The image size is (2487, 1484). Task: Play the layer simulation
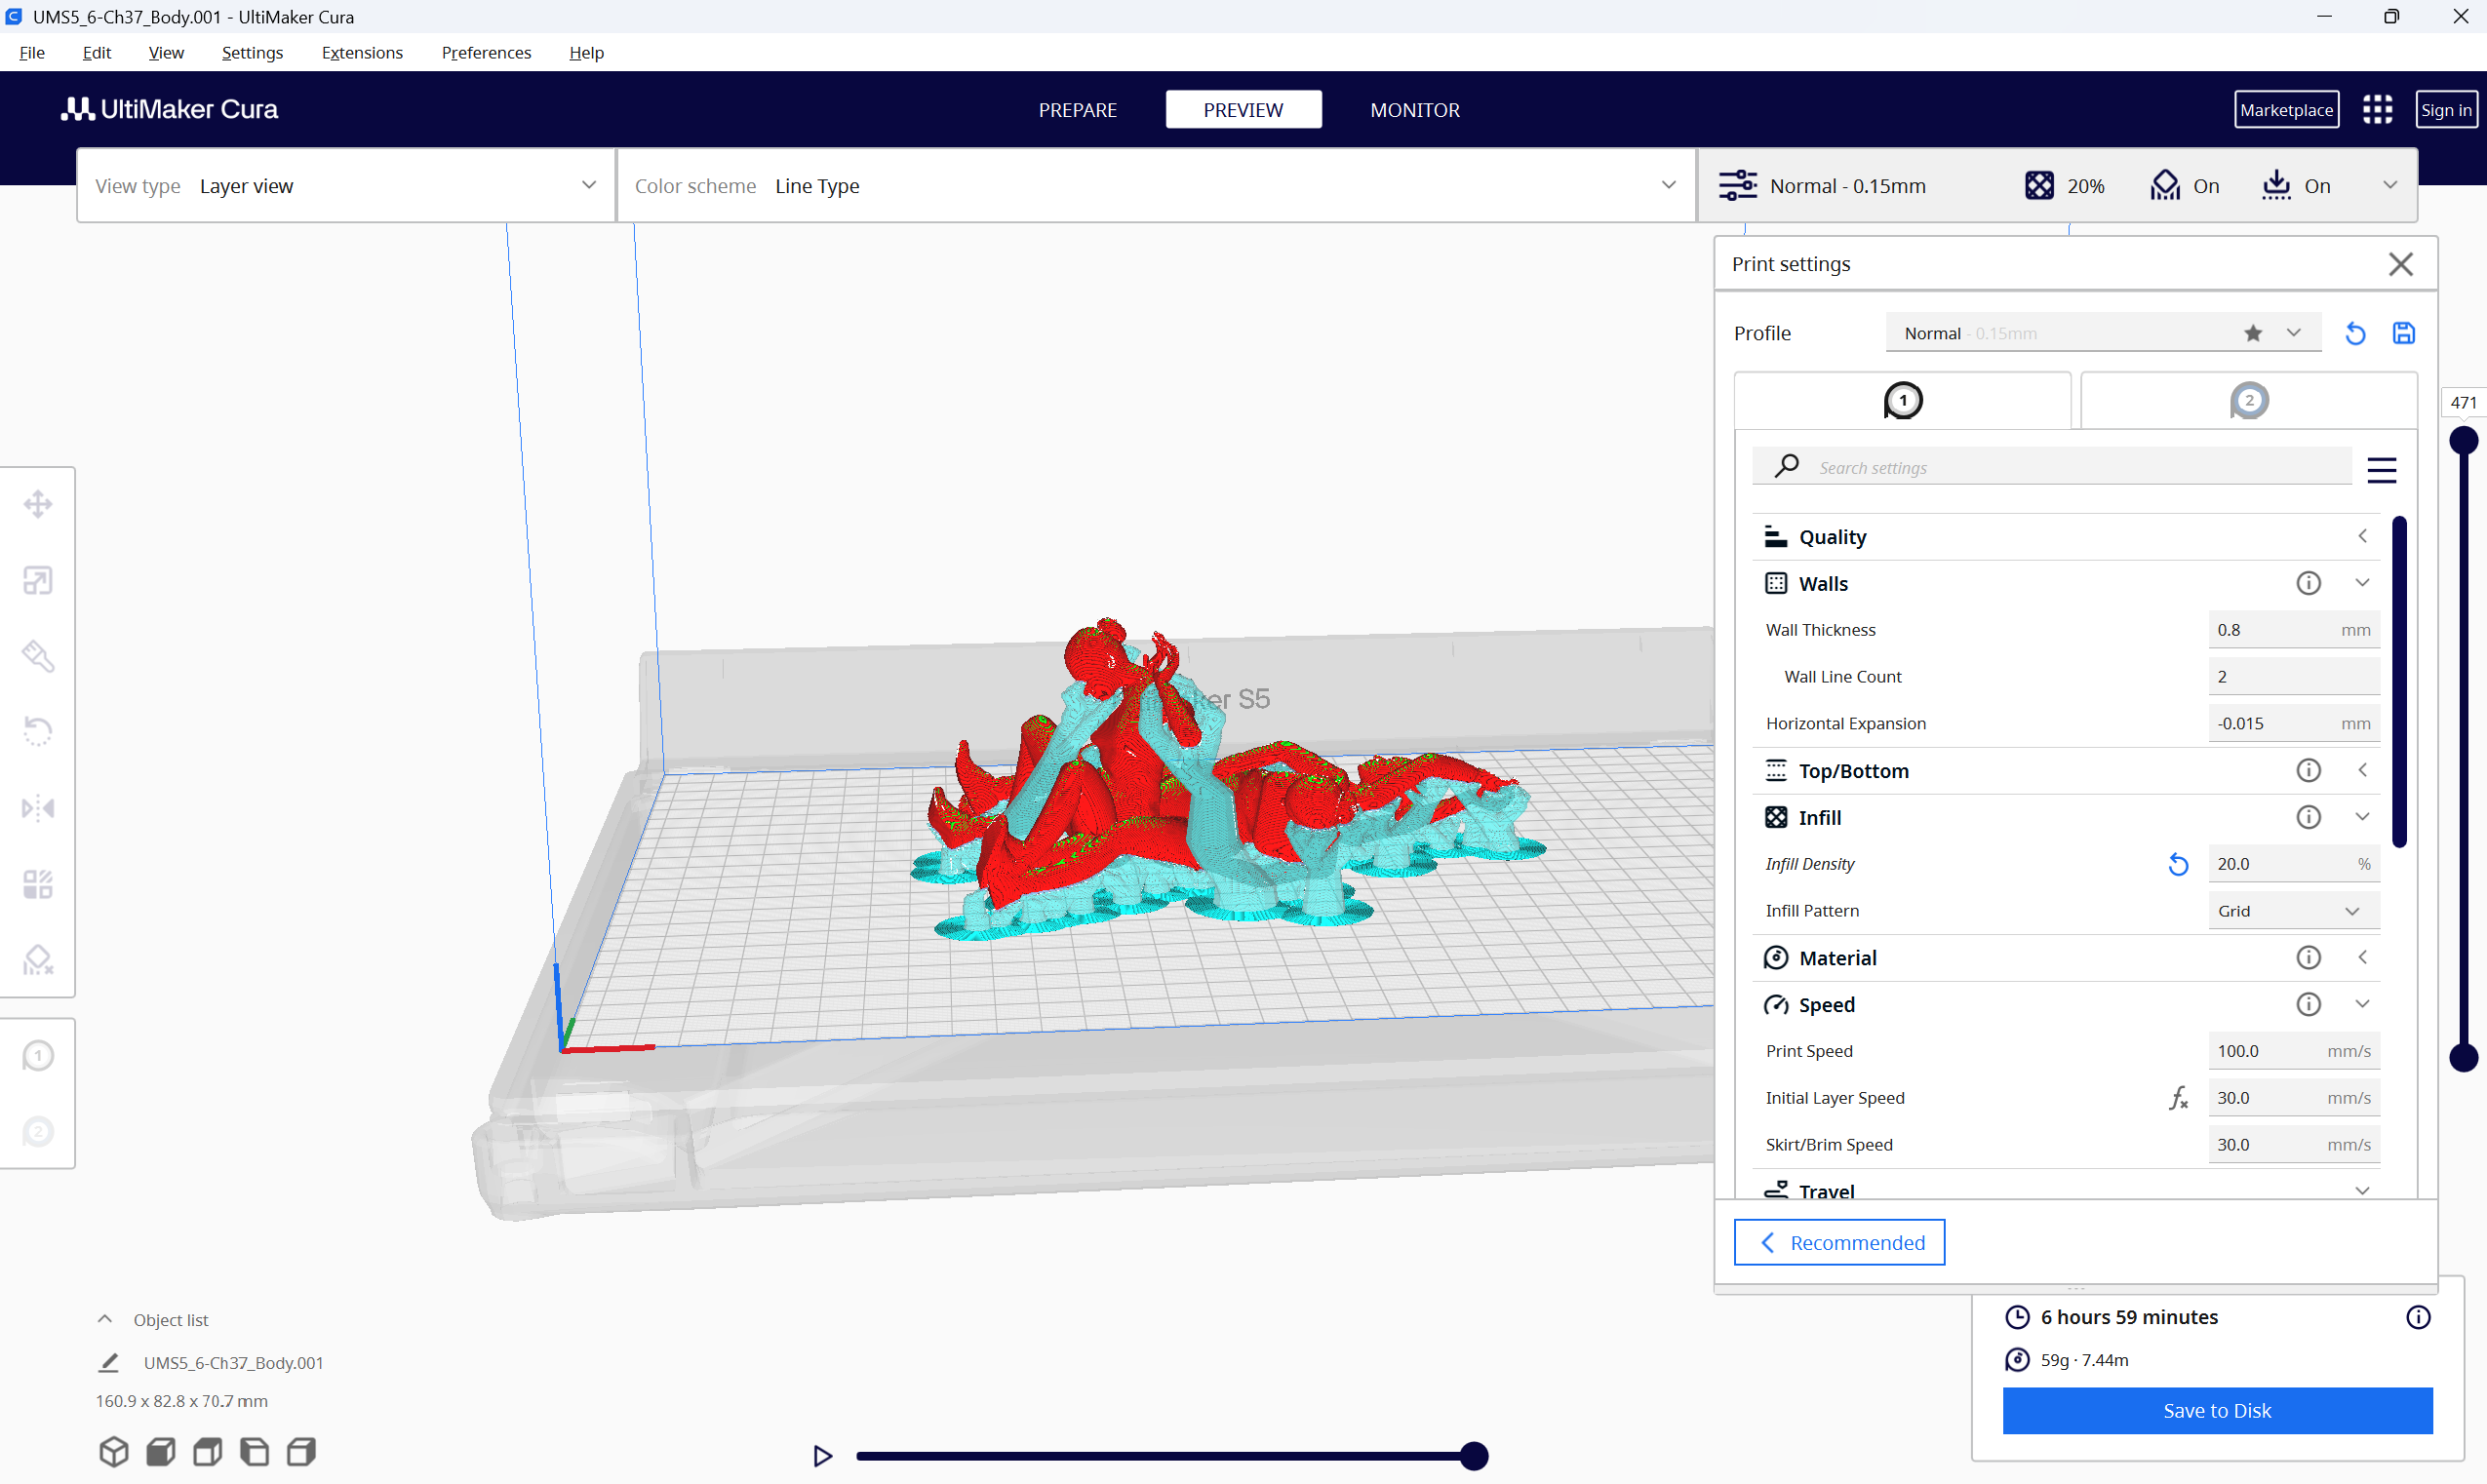point(822,1457)
